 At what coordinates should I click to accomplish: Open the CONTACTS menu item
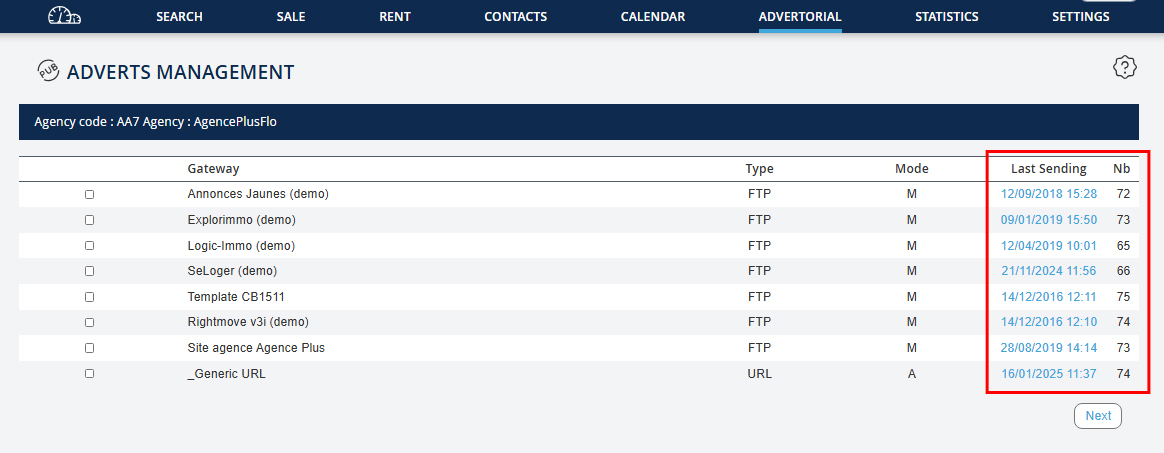pyautogui.click(x=515, y=17)
